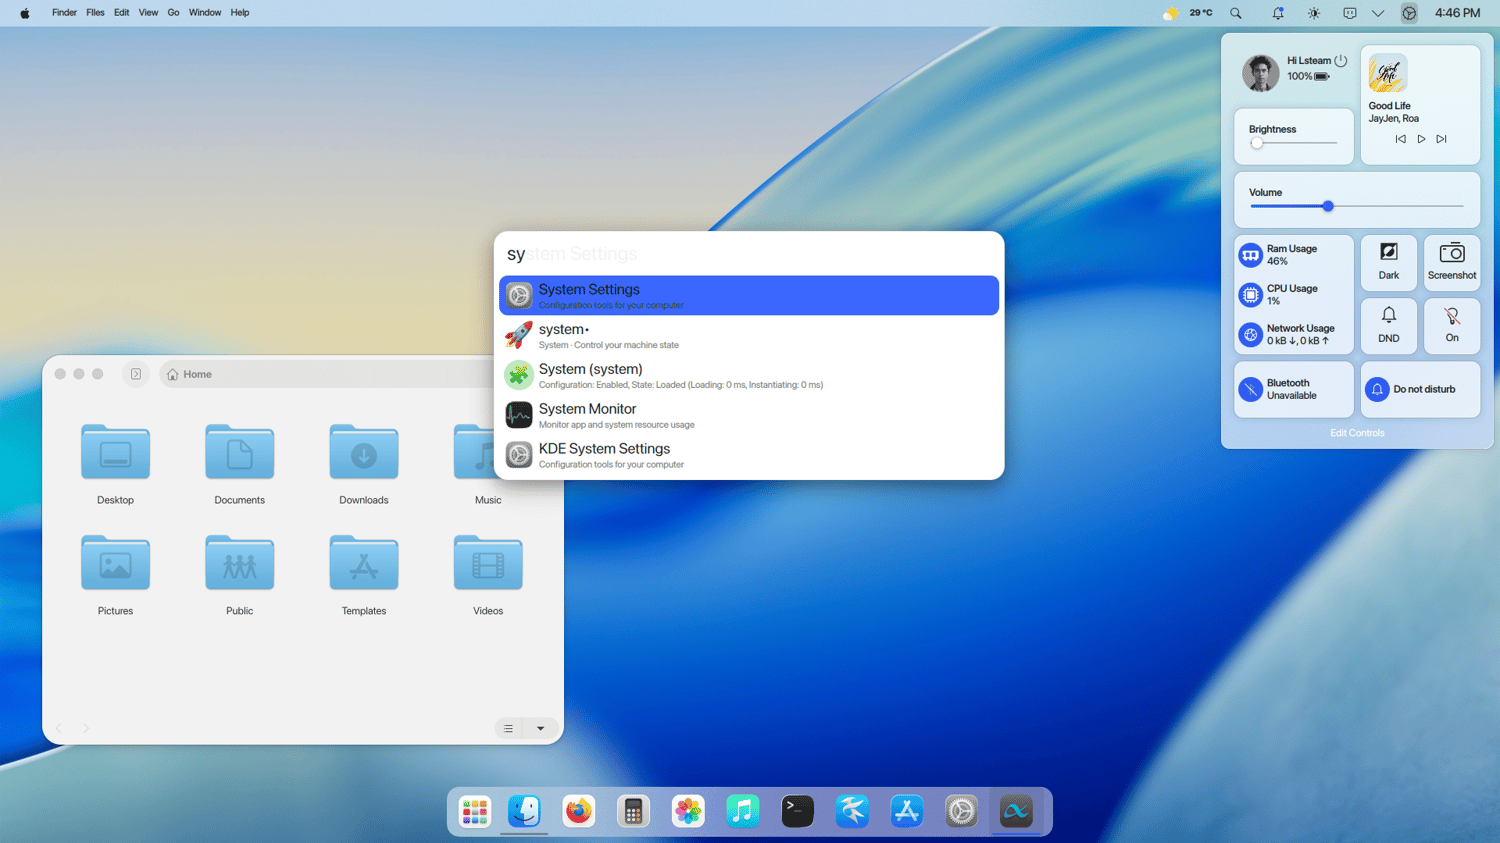The width and height of the screenshot is (1500, 843).
Task: Open the Go menu
Action: [x=173, y=13]
